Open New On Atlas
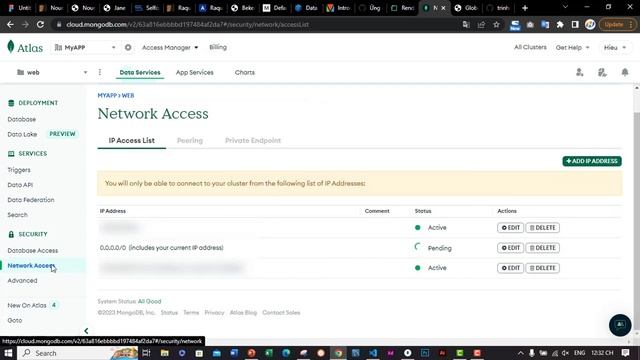Screen dimensions: 640x360 tap(27, 305)
